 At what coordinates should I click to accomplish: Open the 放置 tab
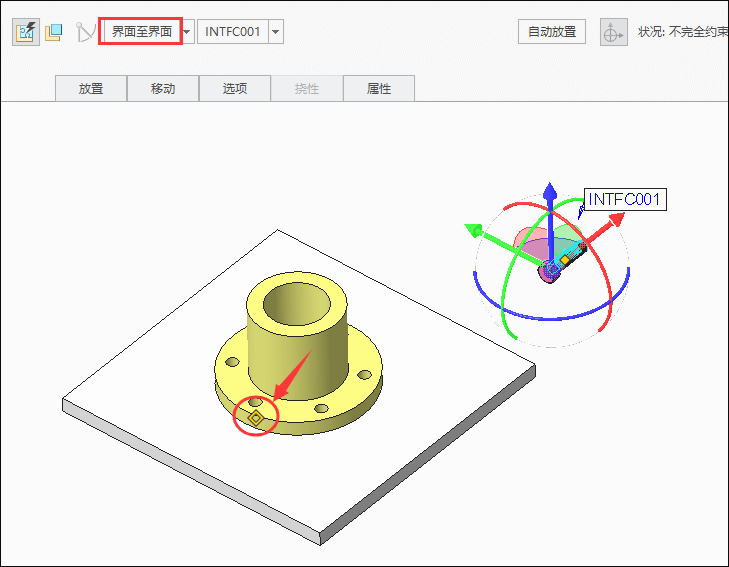point(91,88)
